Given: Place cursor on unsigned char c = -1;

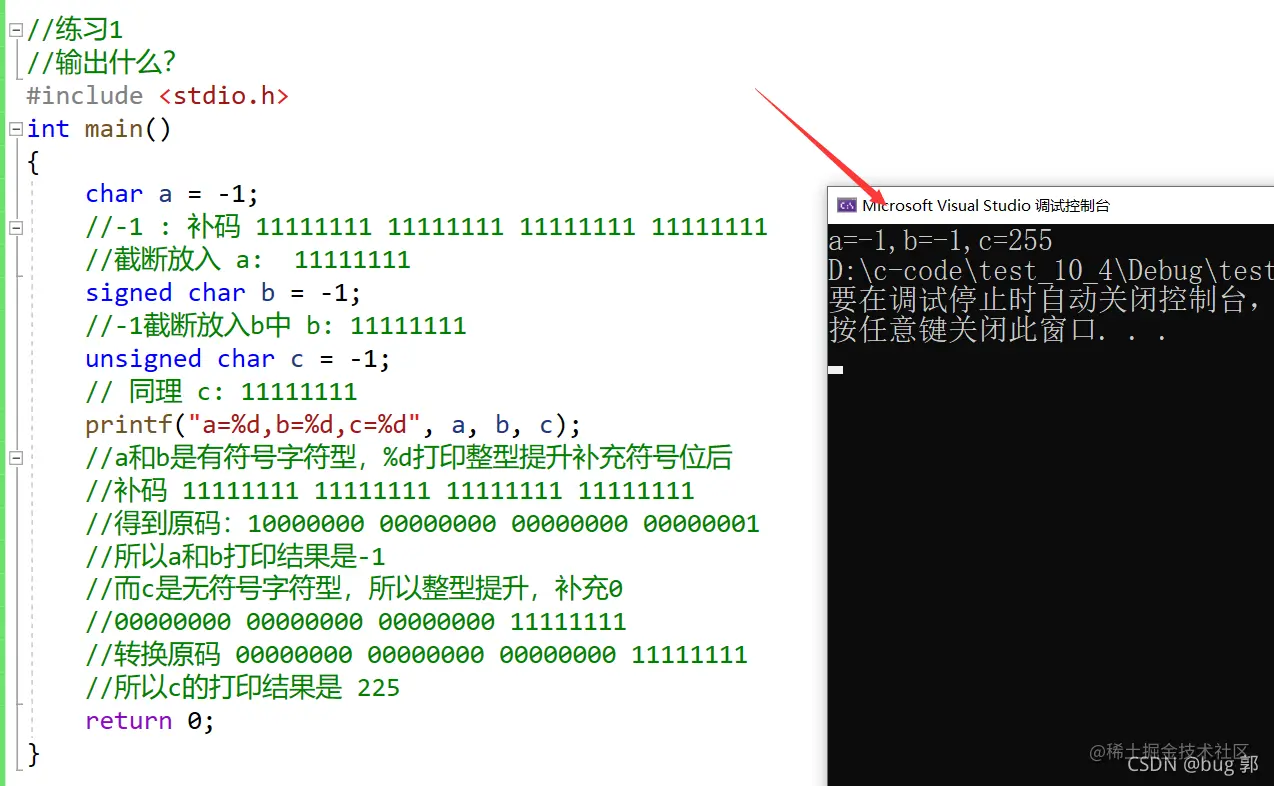Looking at the screenshot, I should 238,359.
